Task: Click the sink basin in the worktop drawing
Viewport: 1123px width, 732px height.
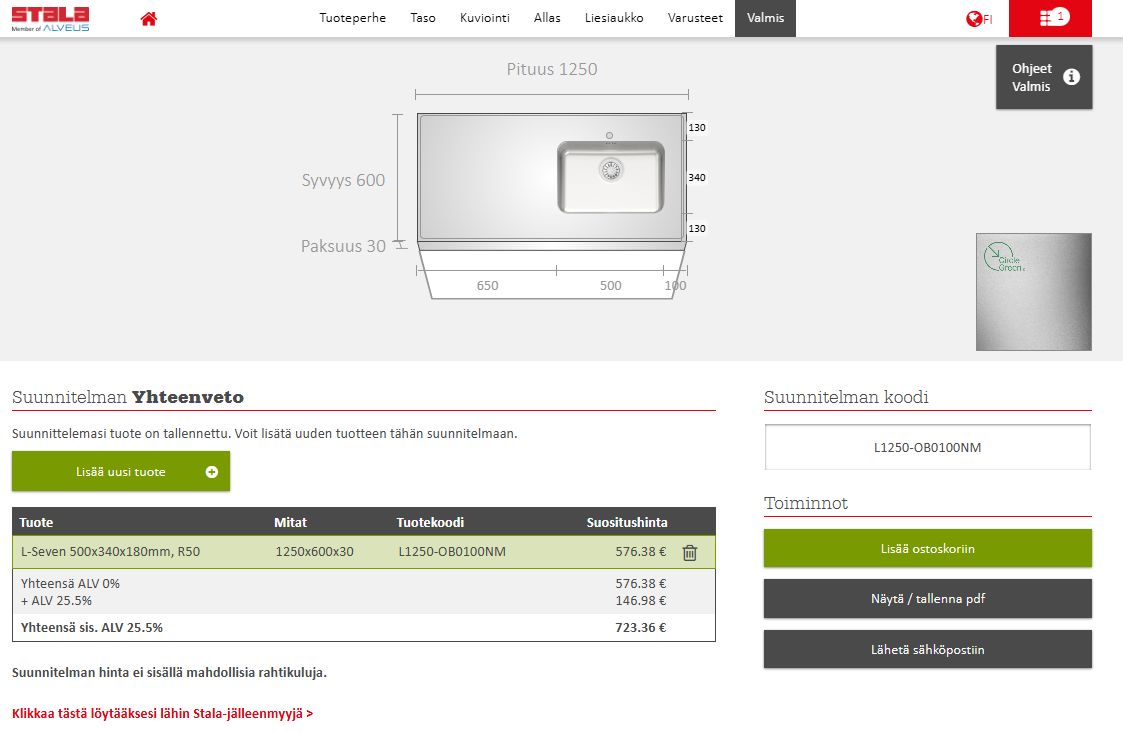Action: pos(611,177)
